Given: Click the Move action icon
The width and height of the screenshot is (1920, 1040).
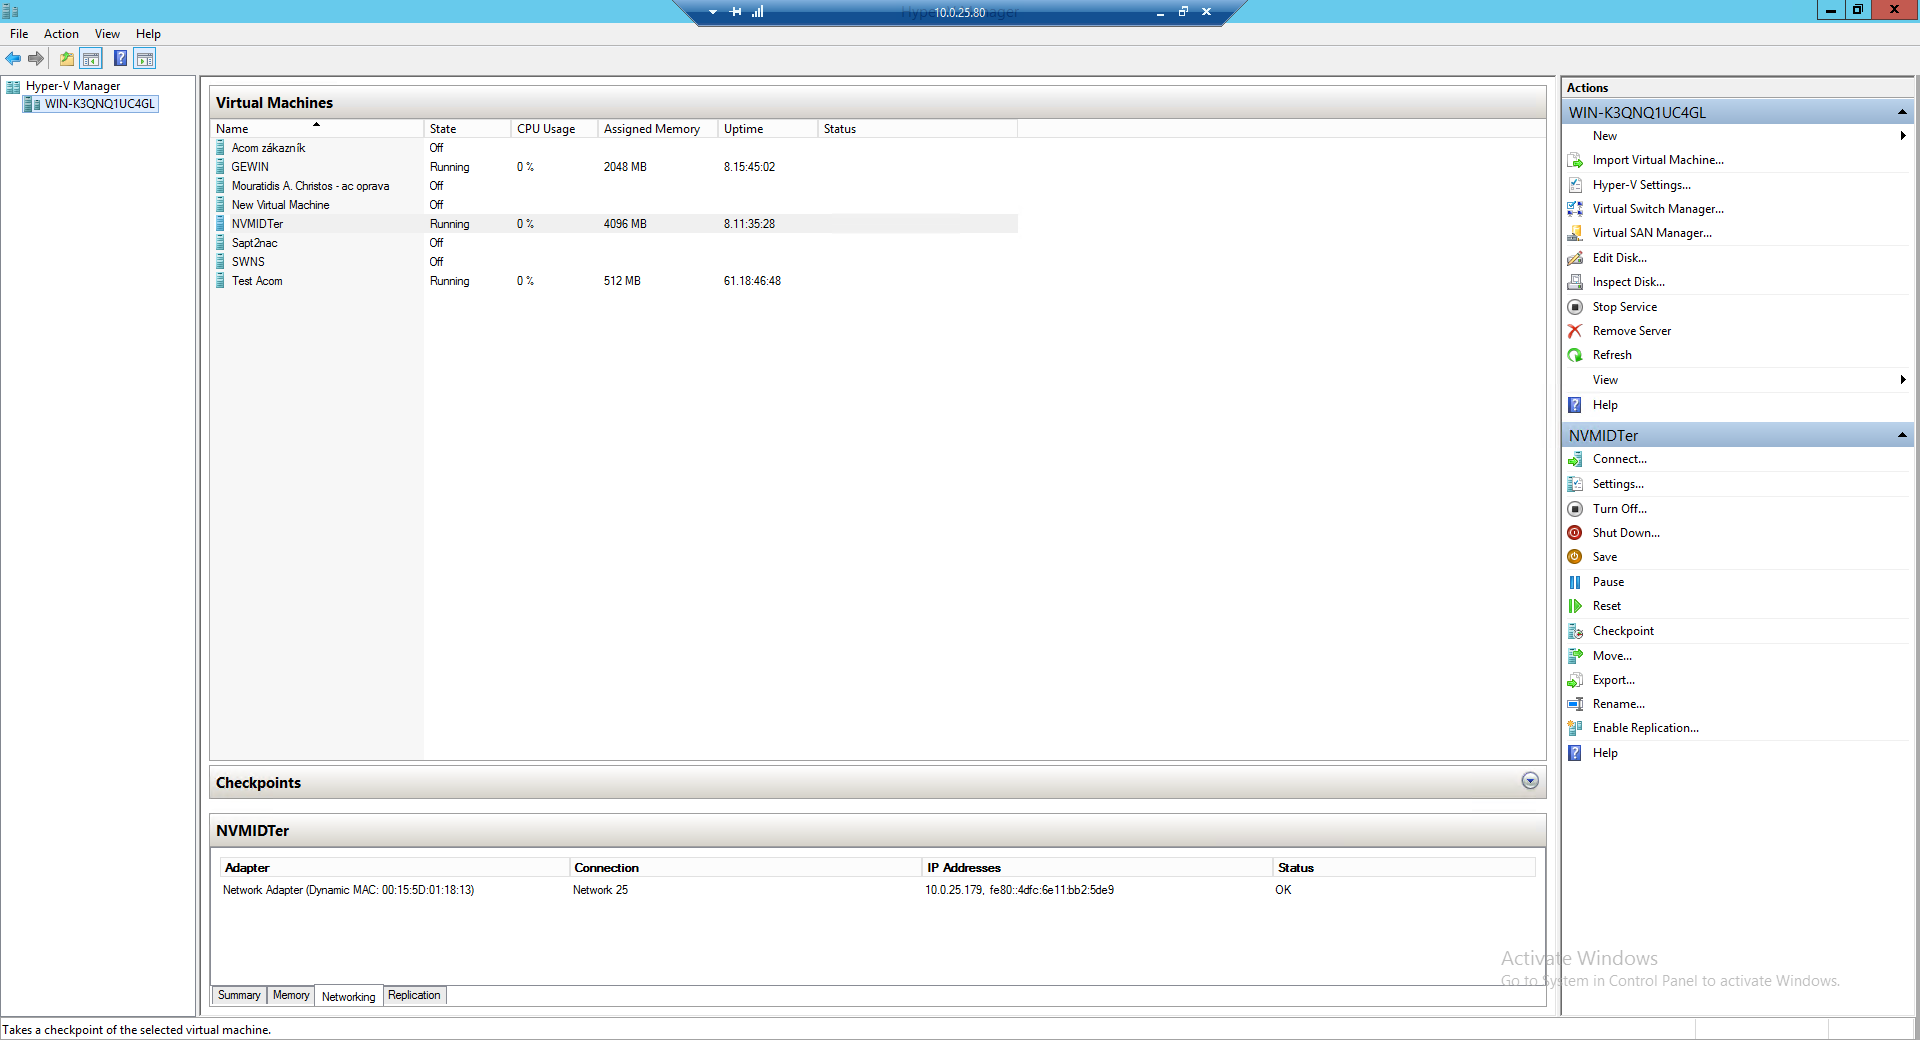Looking at the screenshot, I should point(1575,656).
